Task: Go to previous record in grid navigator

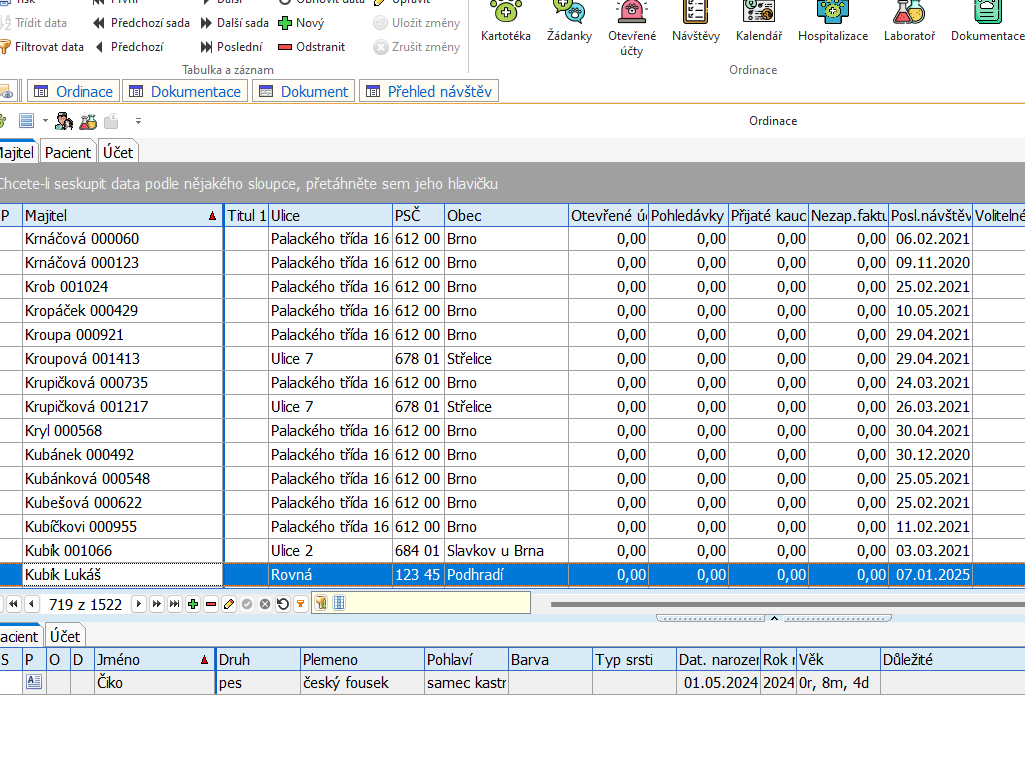Action: (31, 604)
